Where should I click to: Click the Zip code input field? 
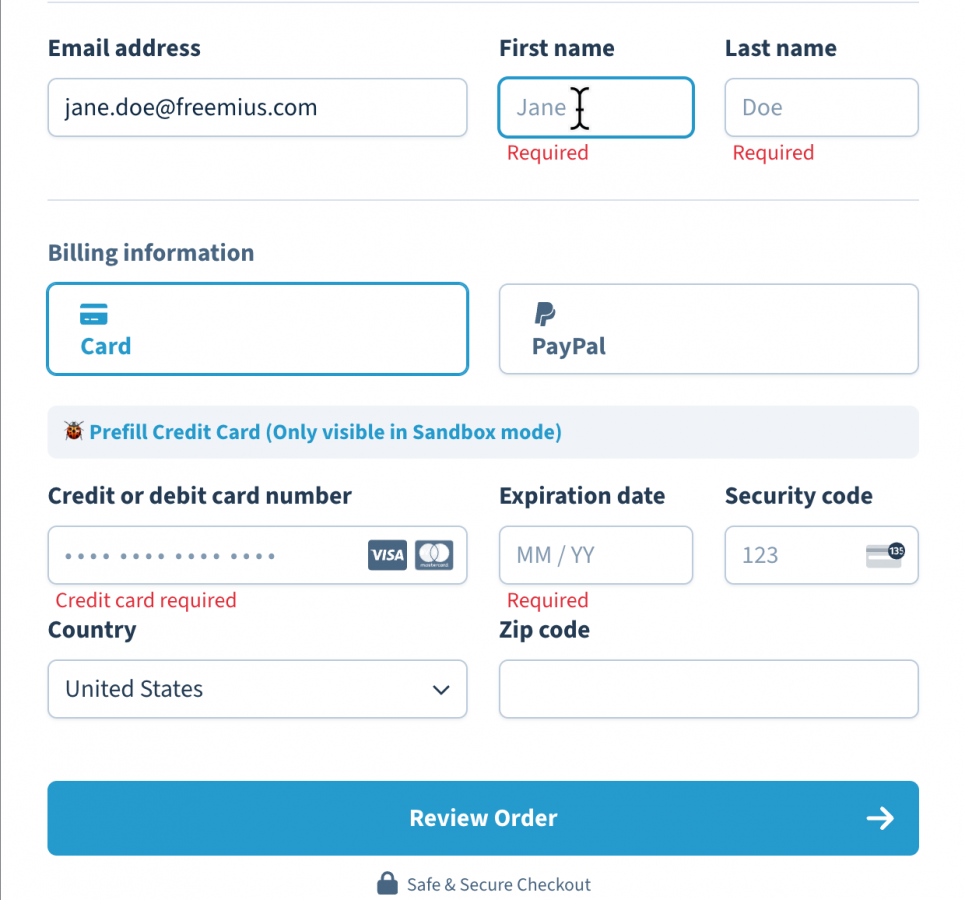(709, 689)
